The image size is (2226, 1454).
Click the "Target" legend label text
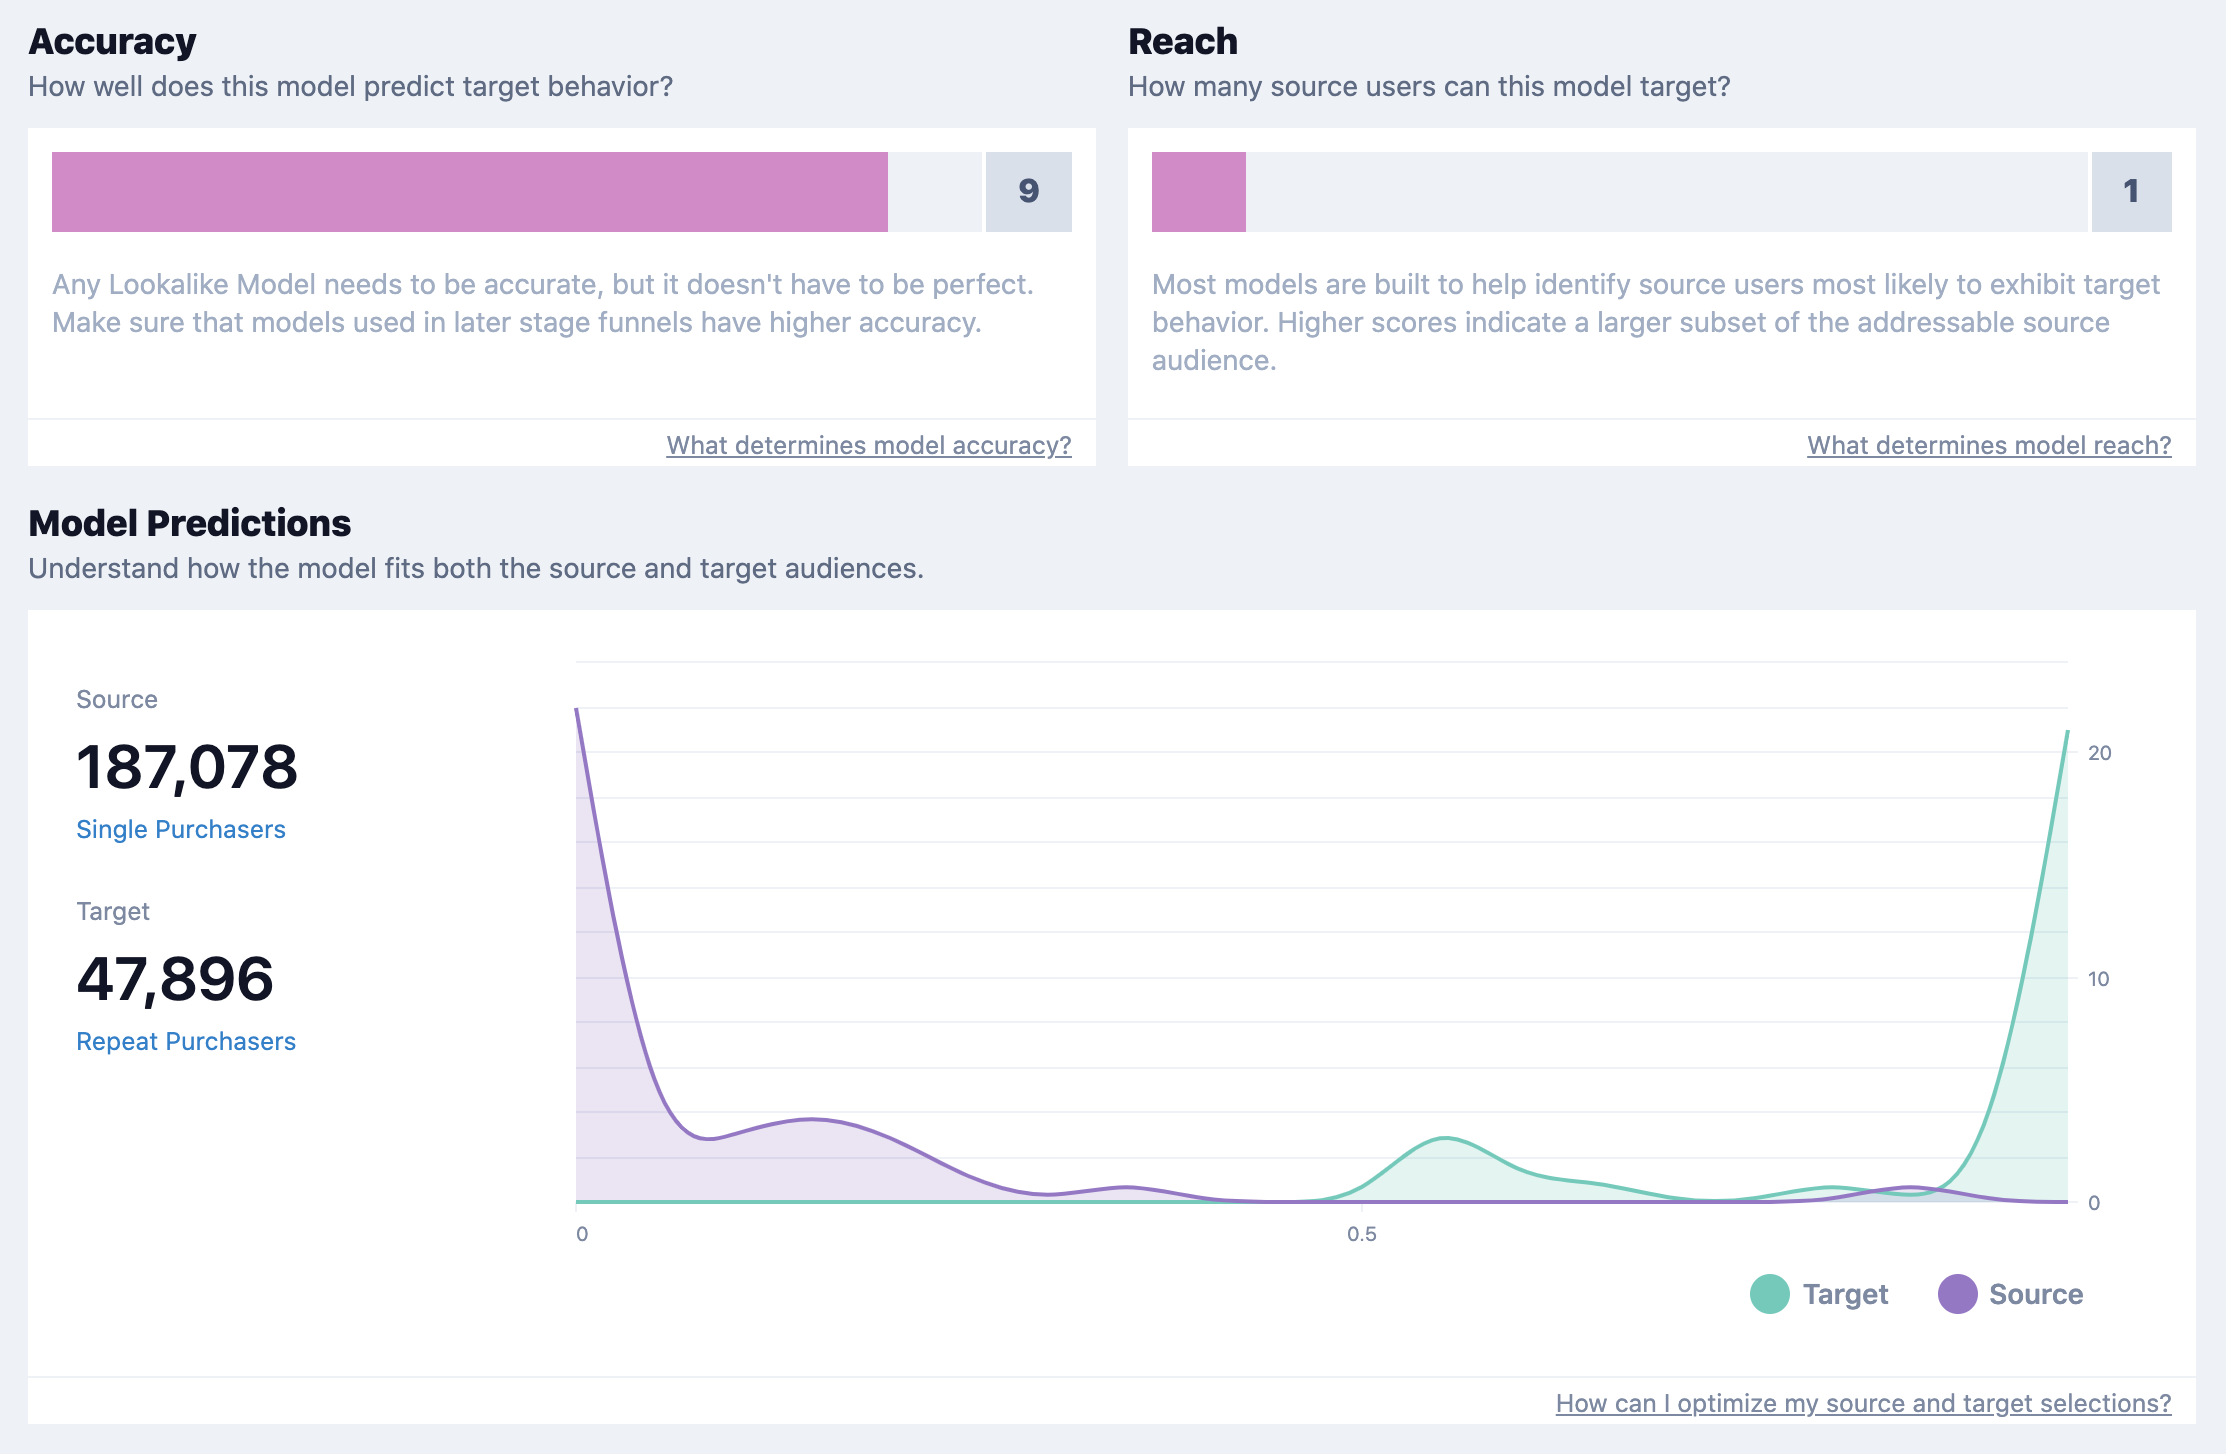pyautogui.click(x=1845, y=1294)
